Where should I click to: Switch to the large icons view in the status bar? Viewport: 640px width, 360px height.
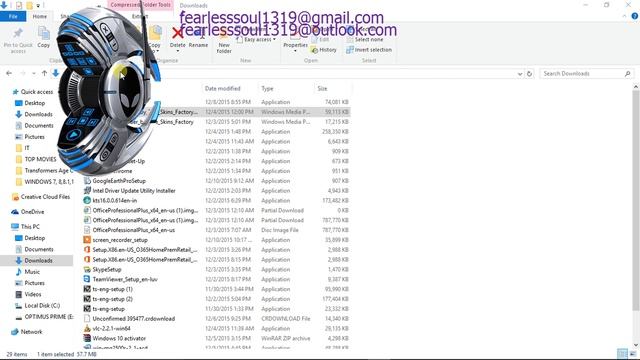(633, 353)
